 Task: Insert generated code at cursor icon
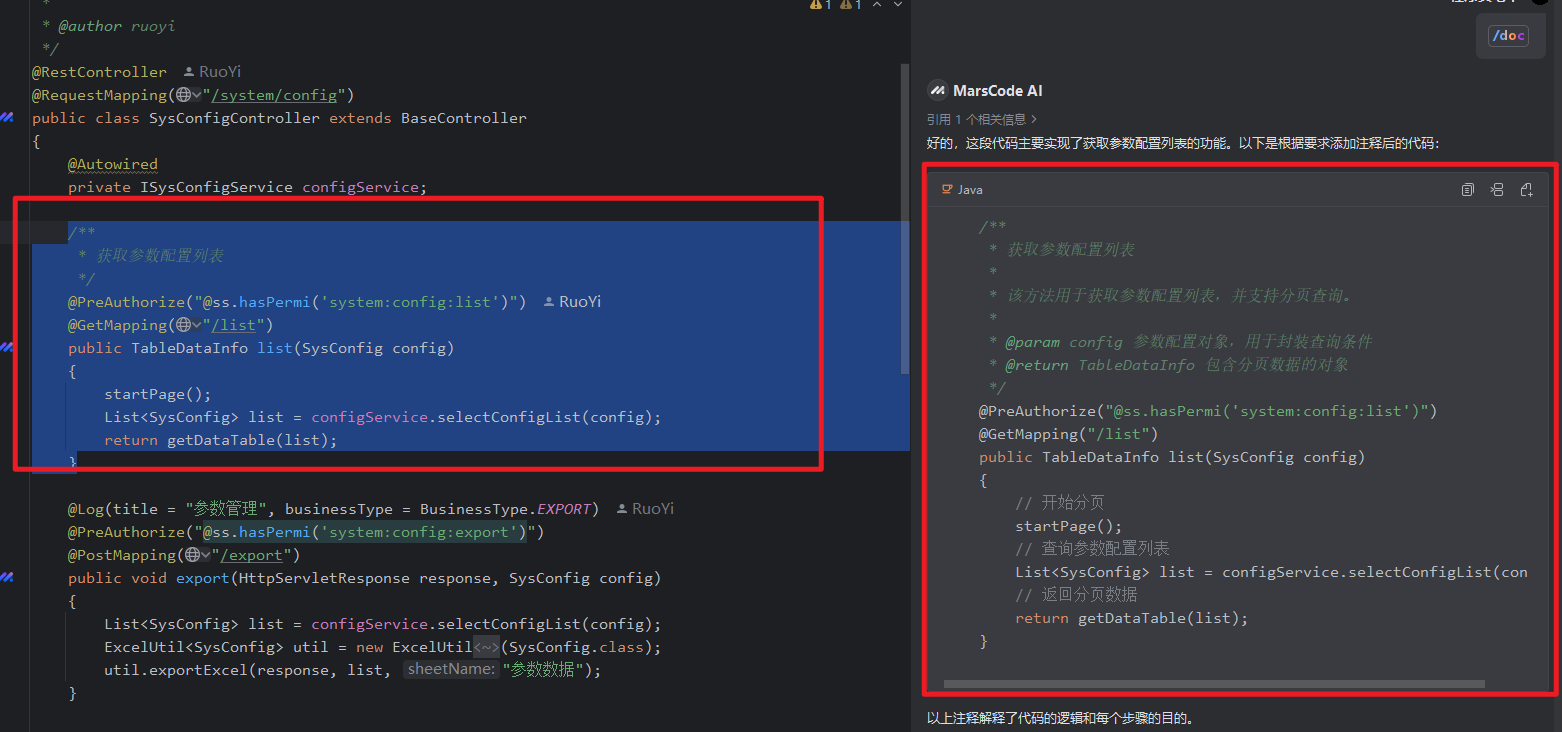click(1496, 190)
